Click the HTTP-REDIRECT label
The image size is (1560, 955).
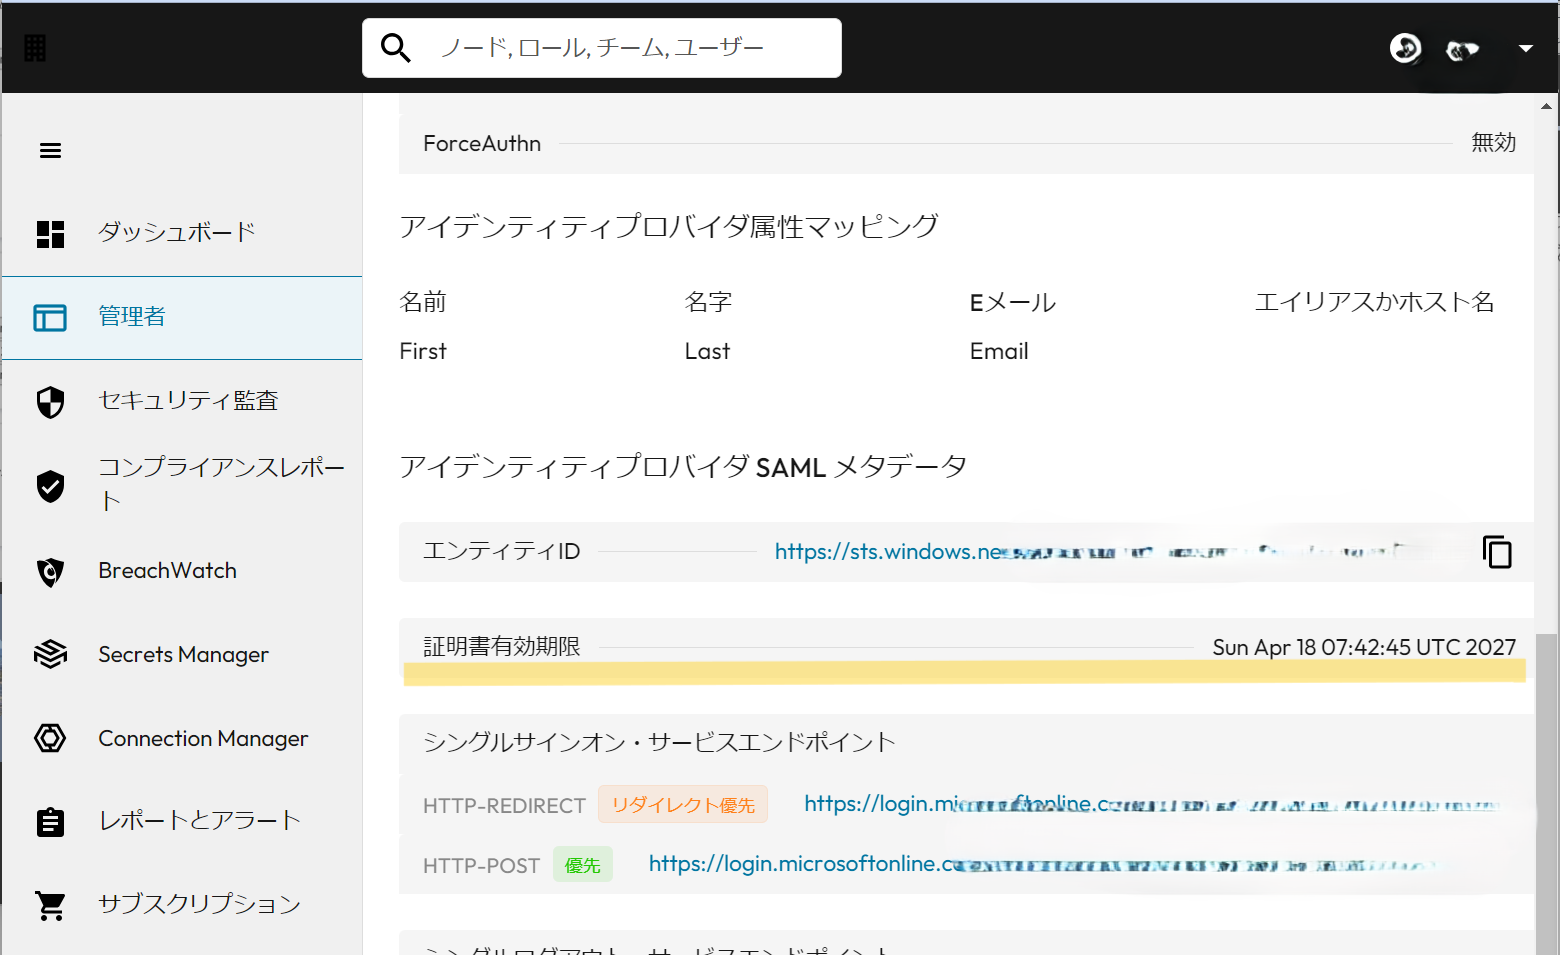pyautogui.click(x=504, y=806)
